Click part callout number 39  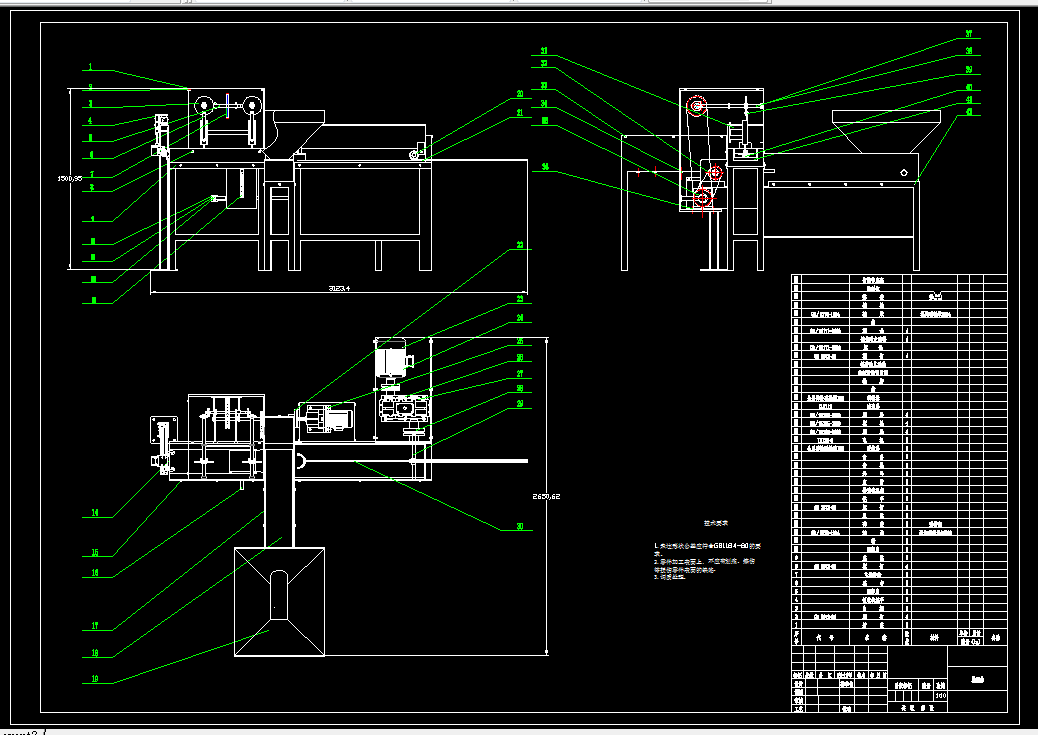(968, 69)
